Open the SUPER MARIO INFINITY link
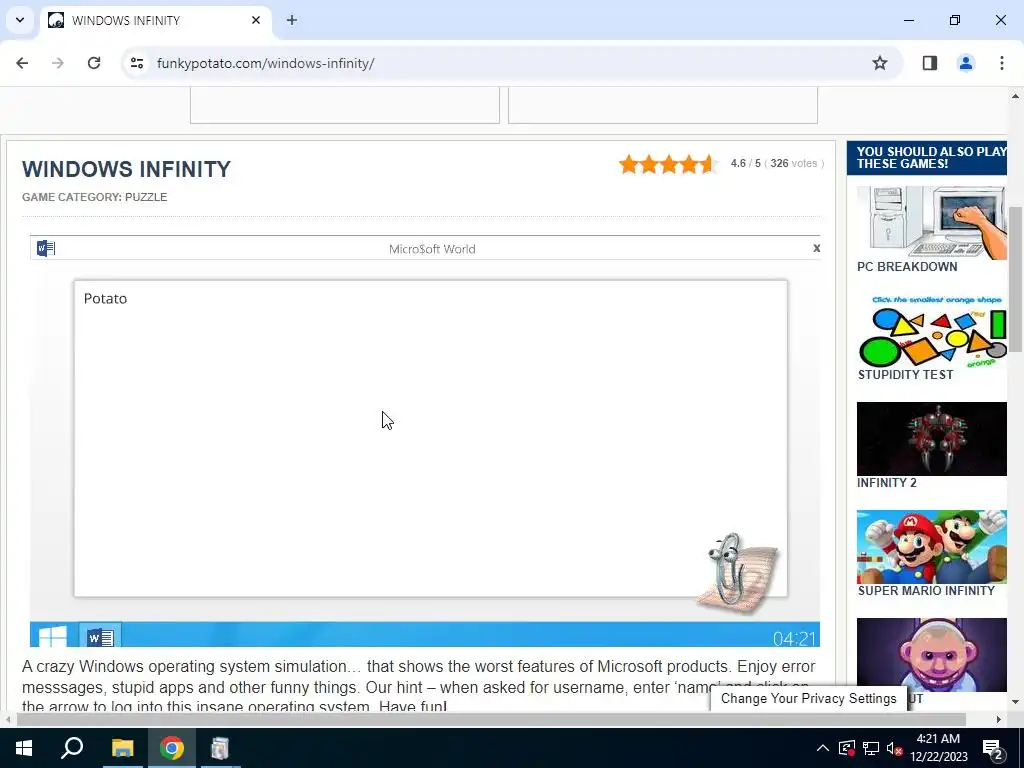This screenshot has height=768, width=1024. [x=926, y=590]
